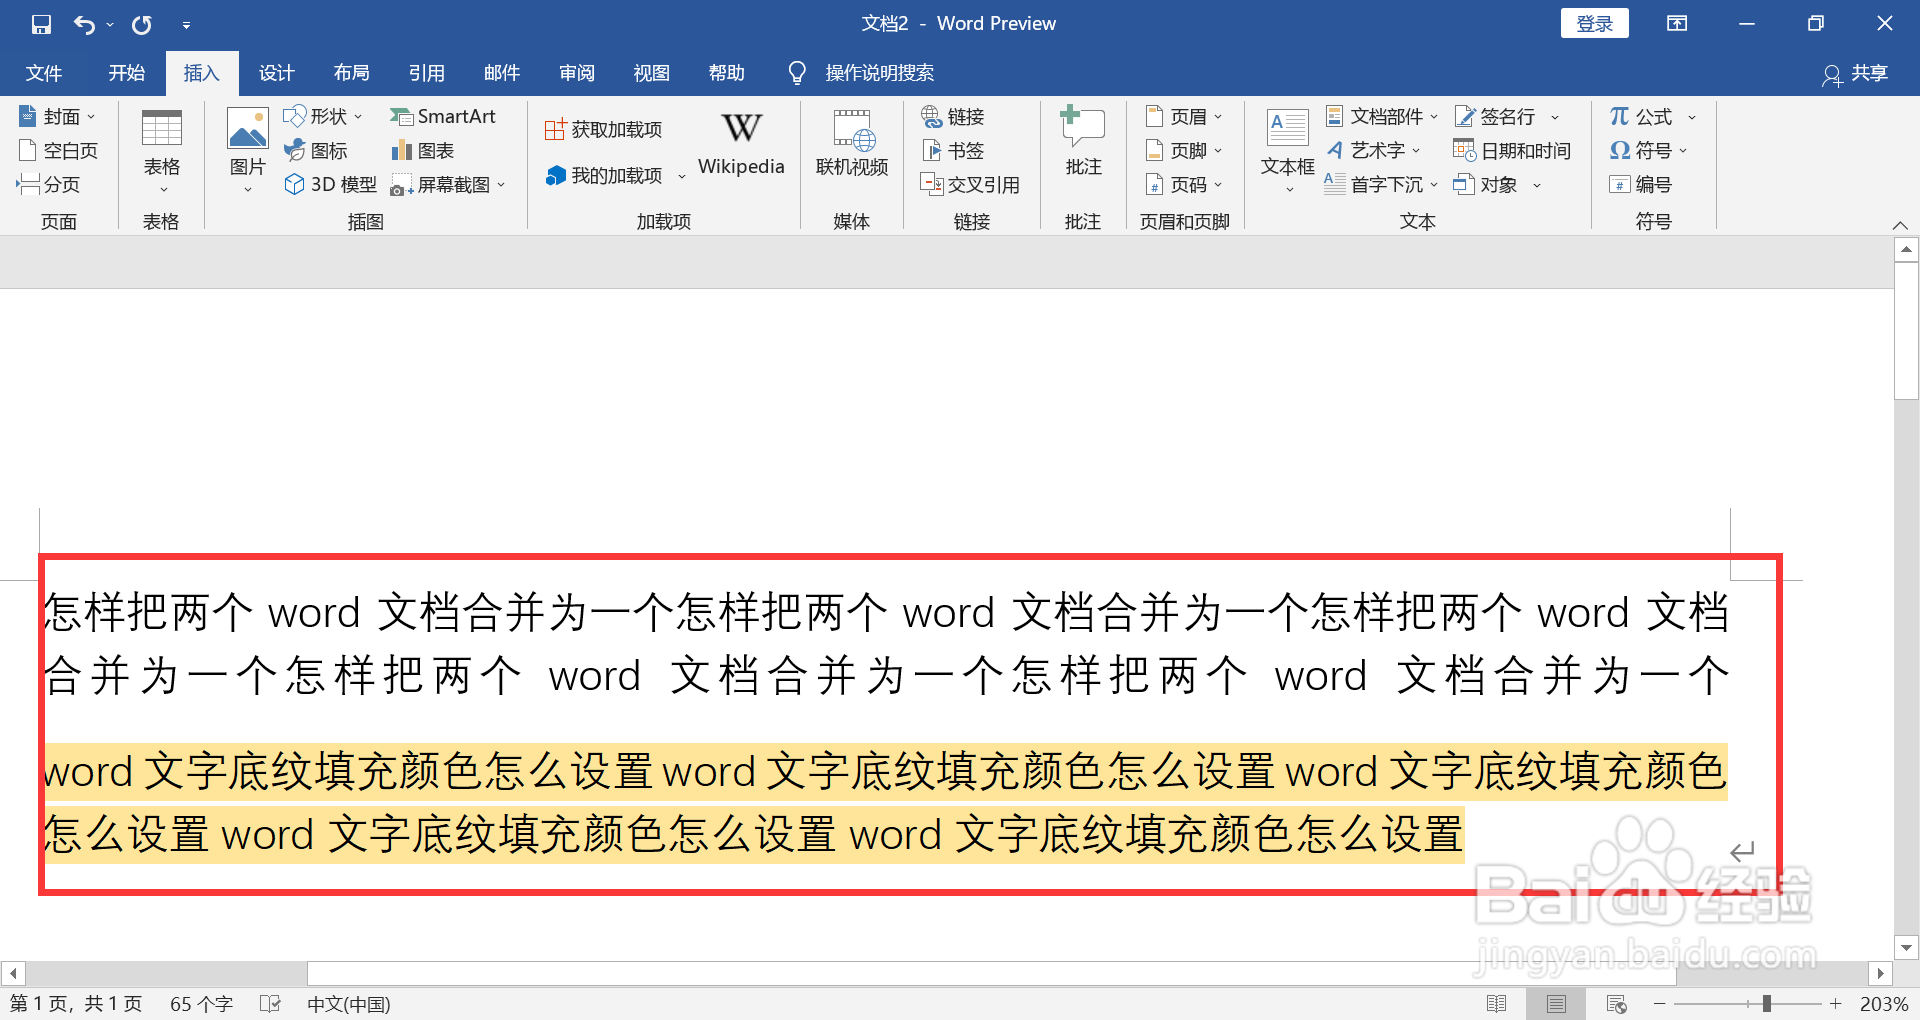1920x1020 pixels.
Task: Open the ribbon display options icon
Action: tap(1677, 24)
